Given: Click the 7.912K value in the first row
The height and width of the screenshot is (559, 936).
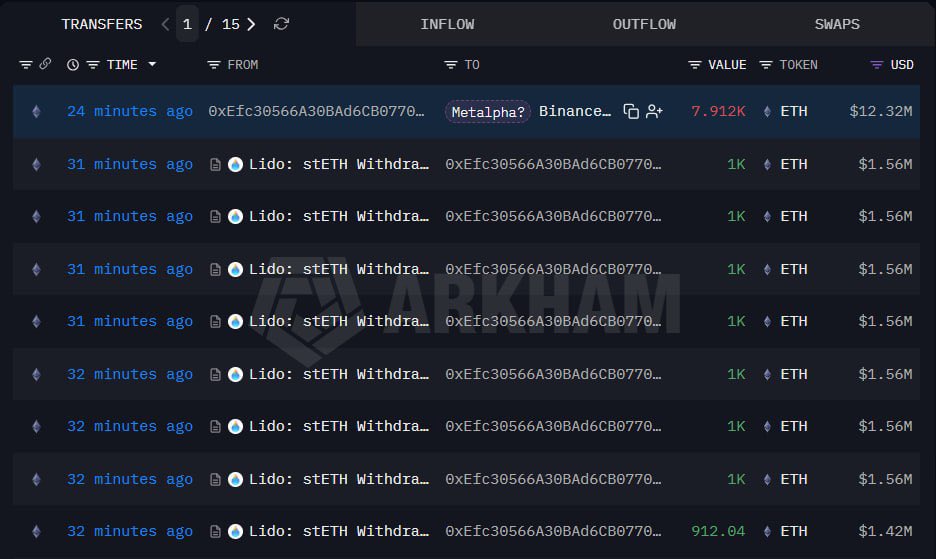Looking at the screenshot, I should (x=718, y=112).
